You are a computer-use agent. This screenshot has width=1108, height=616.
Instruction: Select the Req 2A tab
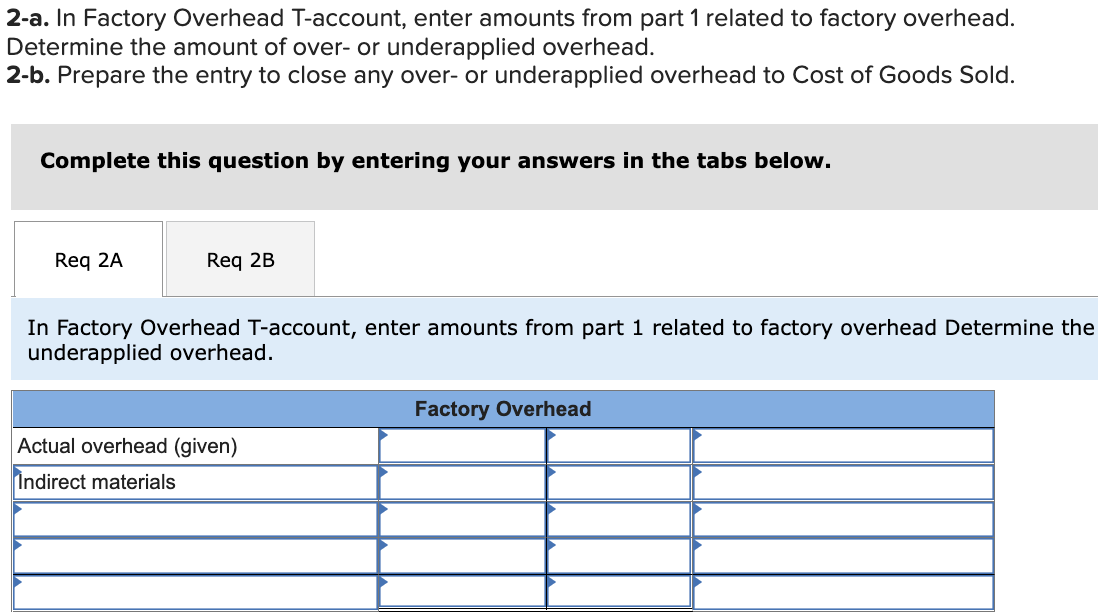click(88, 259)
